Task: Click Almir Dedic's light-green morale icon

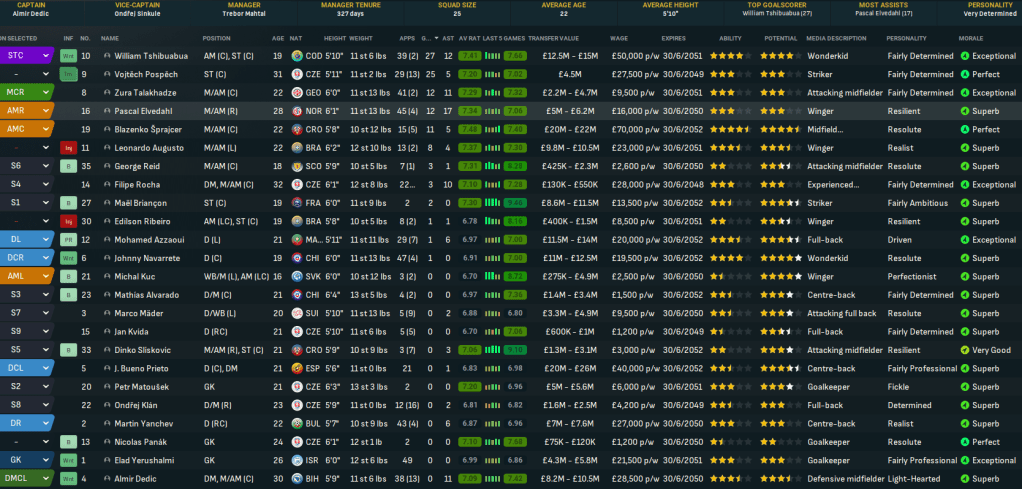Action: [x=965, y=479]
